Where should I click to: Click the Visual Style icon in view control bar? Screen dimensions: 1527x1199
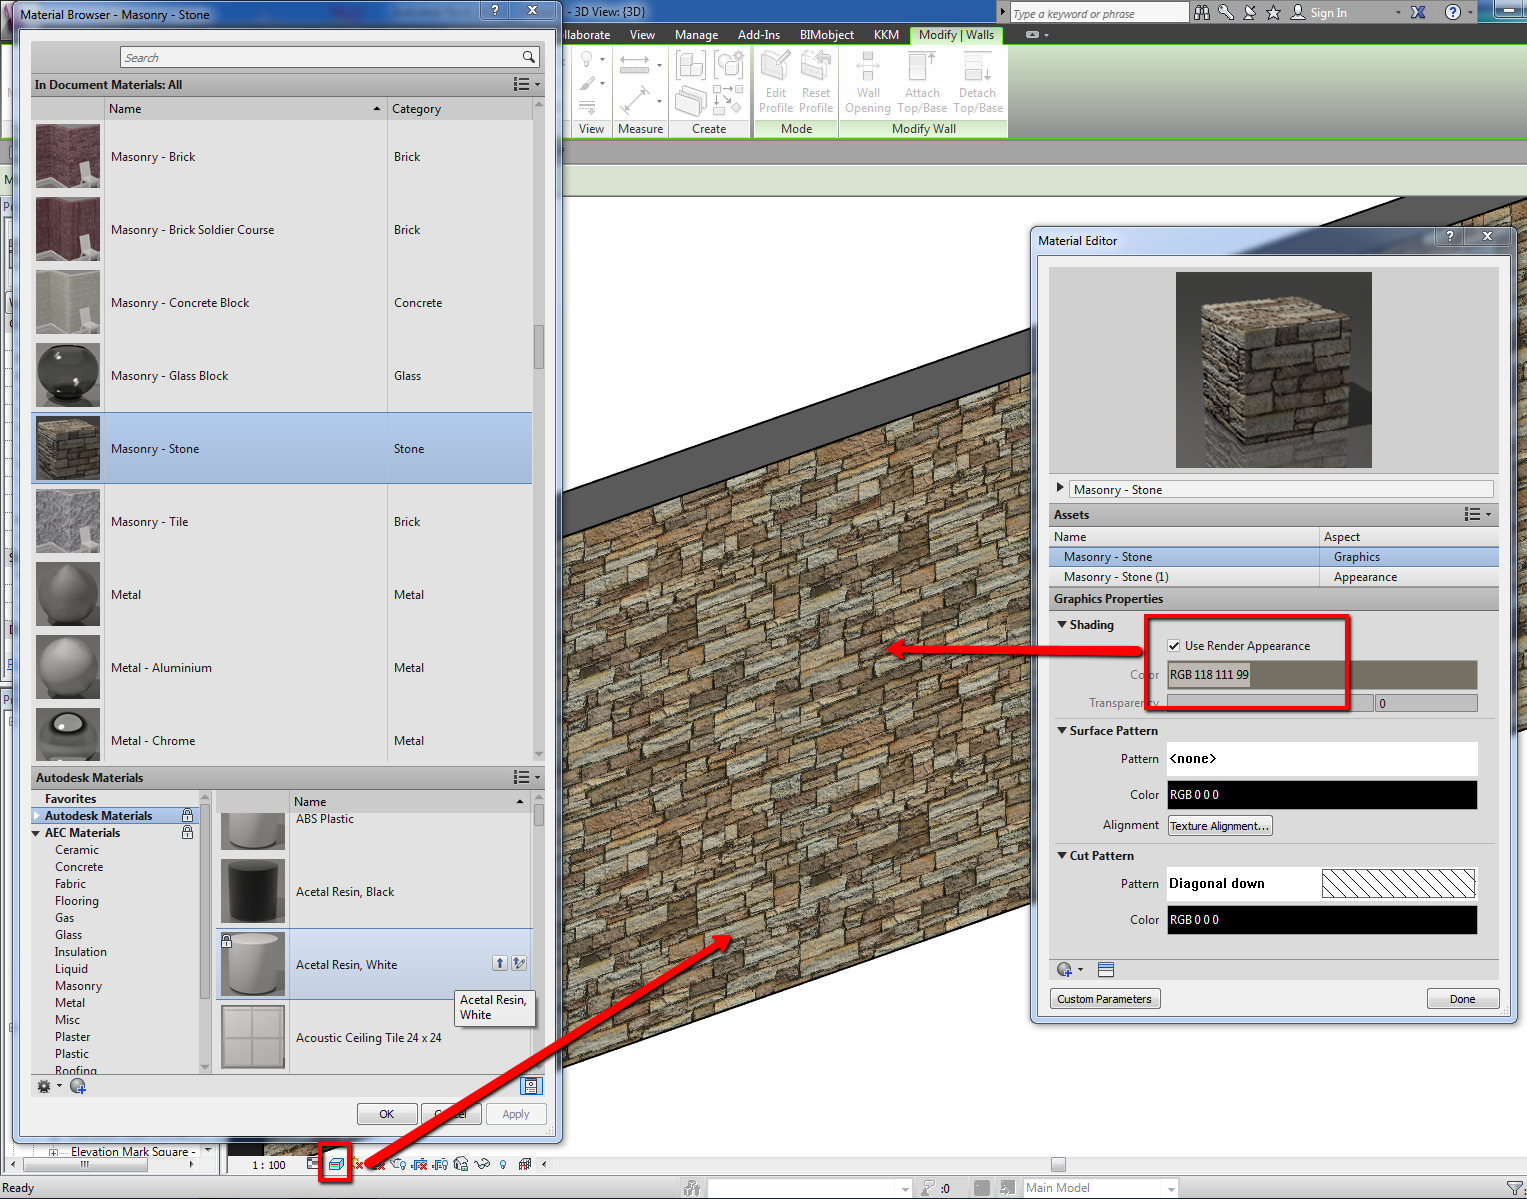336,1164
